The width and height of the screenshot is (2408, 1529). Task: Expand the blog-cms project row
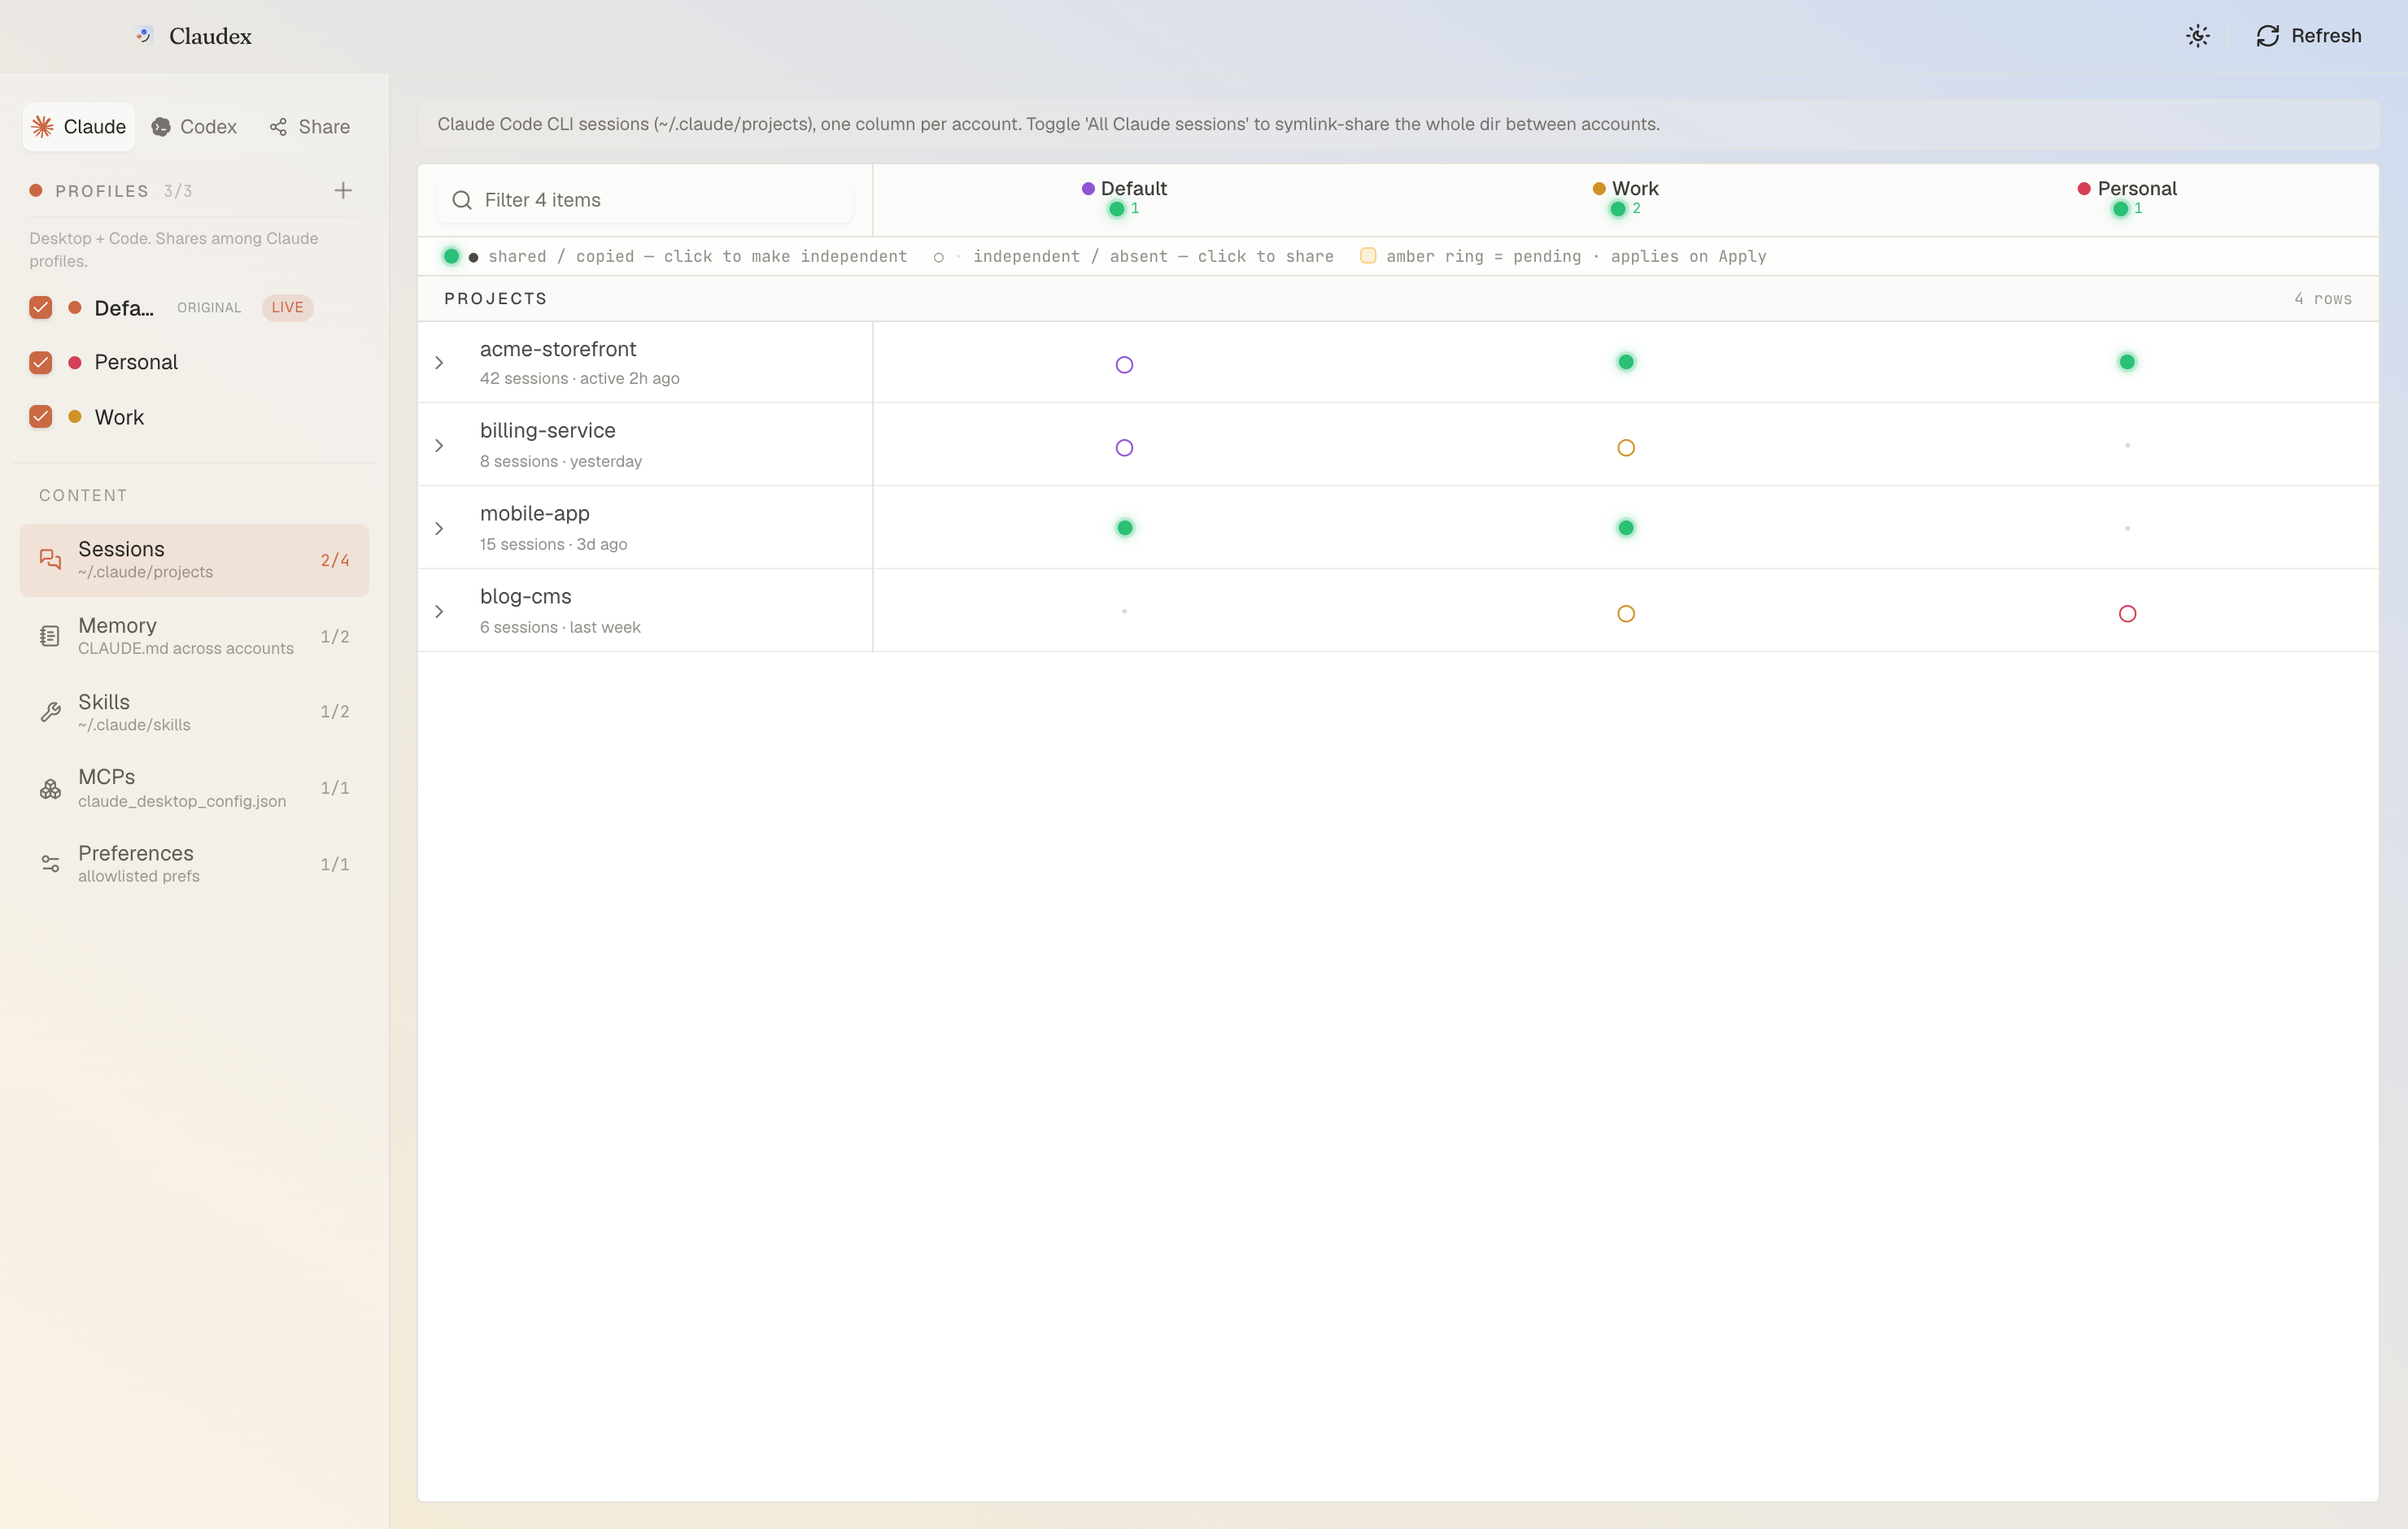[439, 612]
